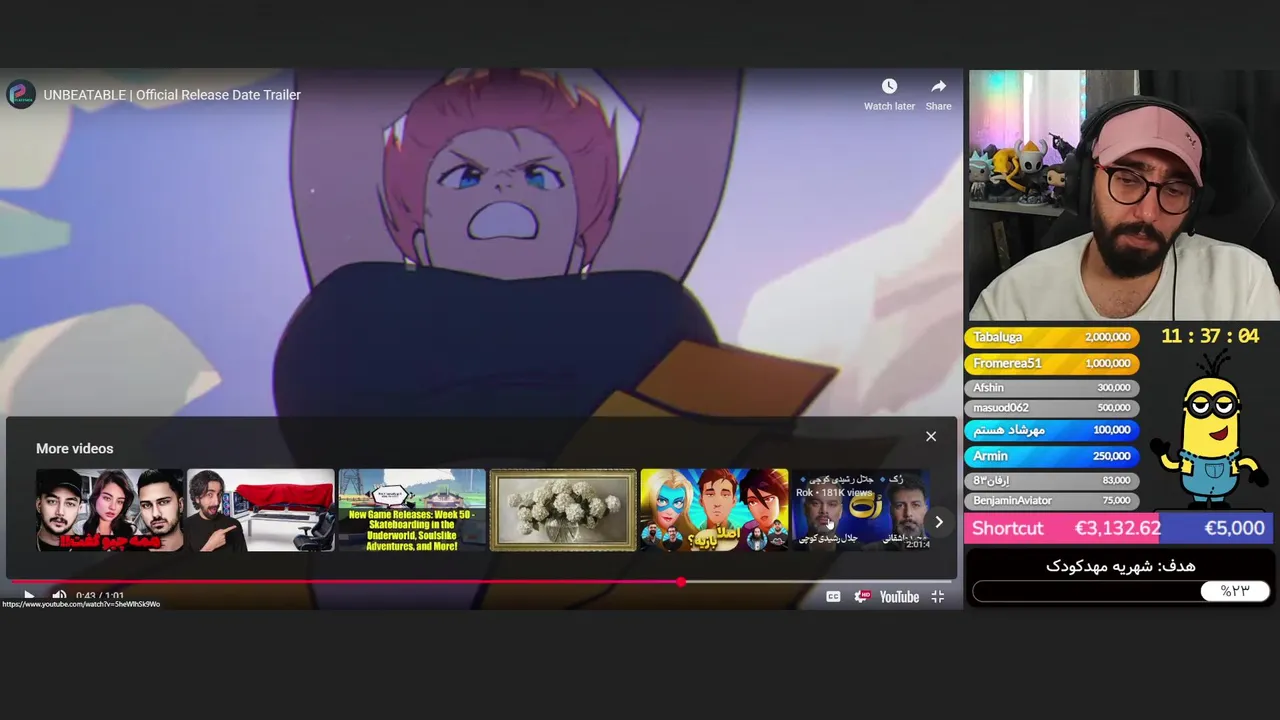The height and width of the screenshot is (720, 1280).
Task: Open New Game Releases Week 50 thumbnail
Action: [x=412, y=510]
